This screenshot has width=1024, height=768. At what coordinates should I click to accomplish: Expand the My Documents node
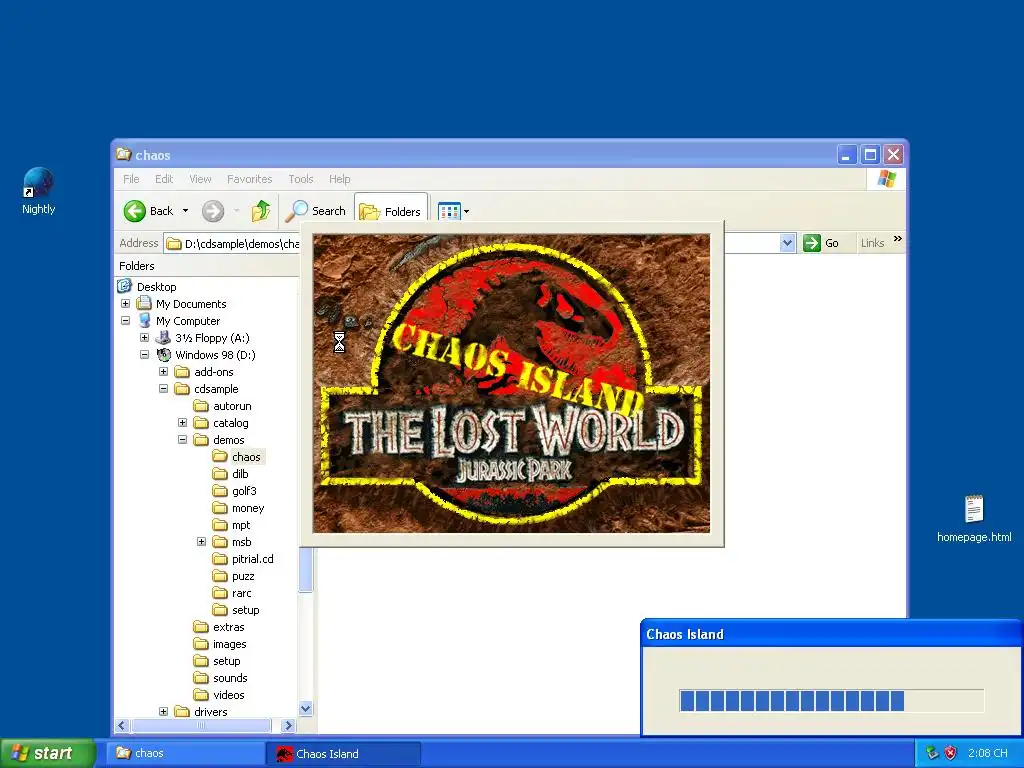[x=125, y=304]
